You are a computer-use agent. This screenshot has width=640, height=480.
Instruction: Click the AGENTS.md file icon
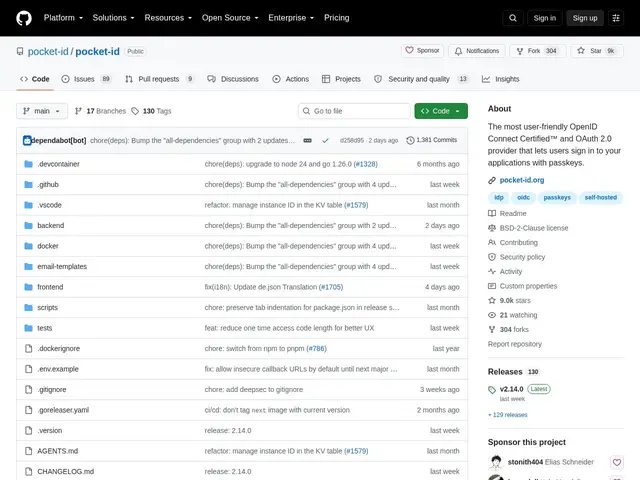click(28, 451)
